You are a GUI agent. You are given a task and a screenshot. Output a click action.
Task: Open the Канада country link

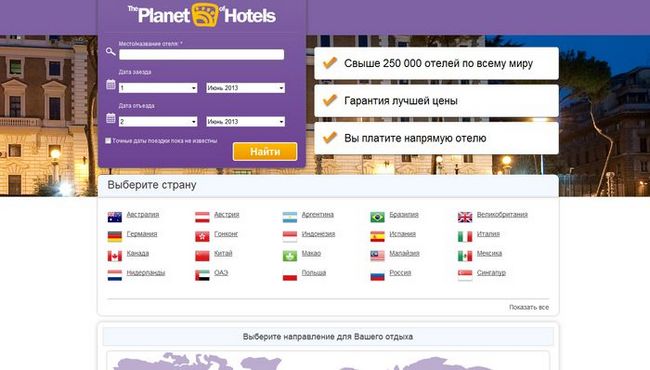point(138,254)
